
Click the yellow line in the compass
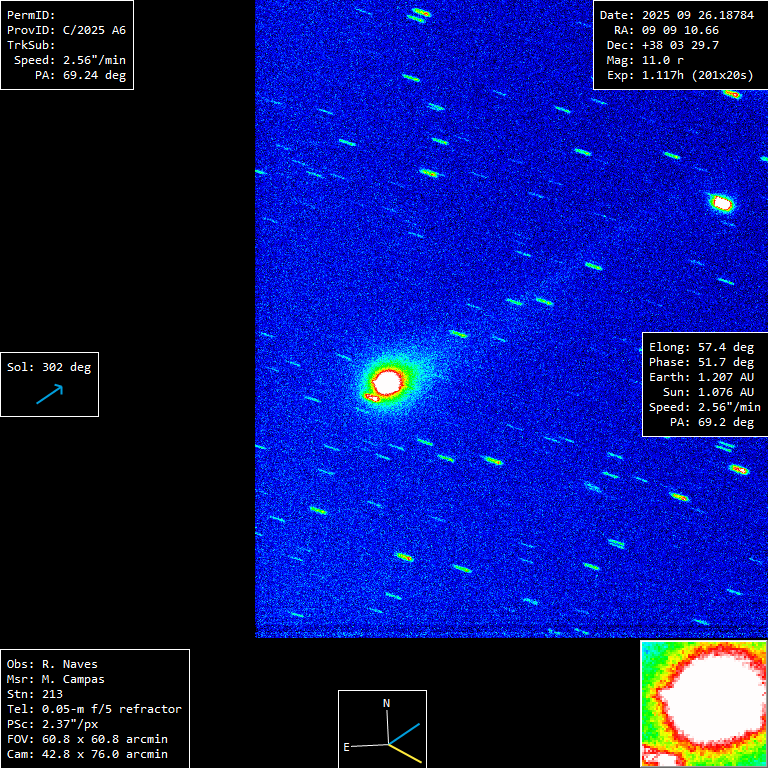pos(406,751)
